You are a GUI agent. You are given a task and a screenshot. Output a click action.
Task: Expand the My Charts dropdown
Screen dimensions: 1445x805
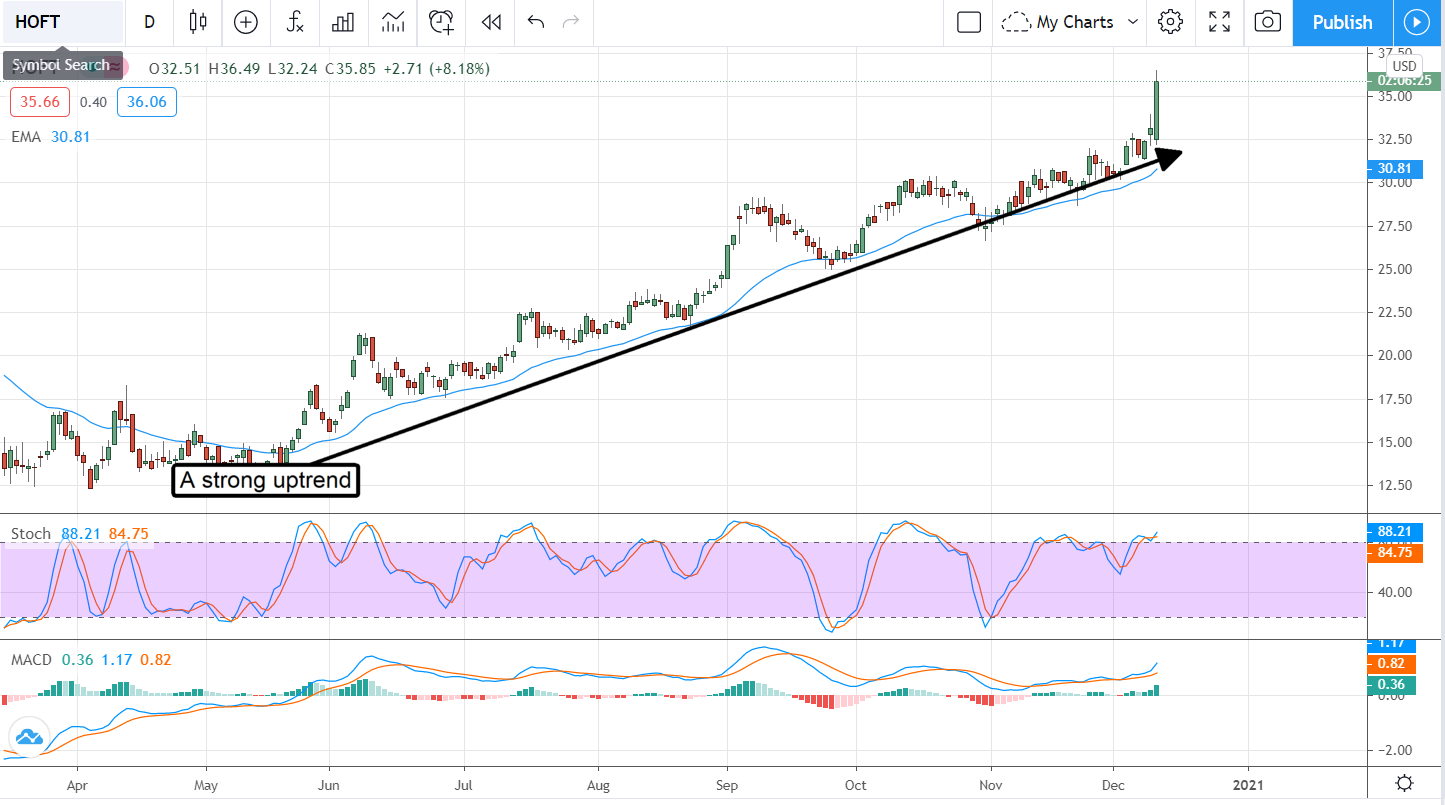1071,22
